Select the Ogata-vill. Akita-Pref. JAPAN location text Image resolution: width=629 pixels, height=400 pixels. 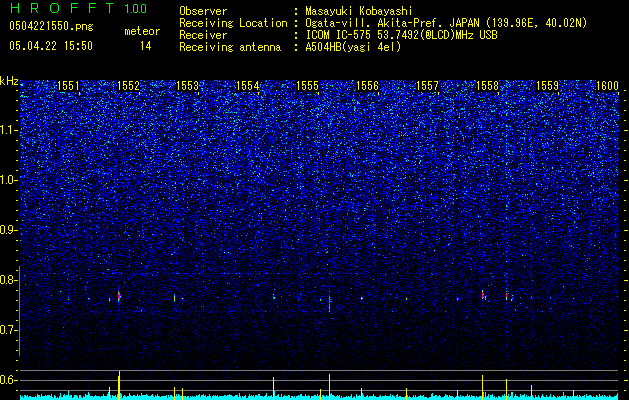[x=446, y=23]
